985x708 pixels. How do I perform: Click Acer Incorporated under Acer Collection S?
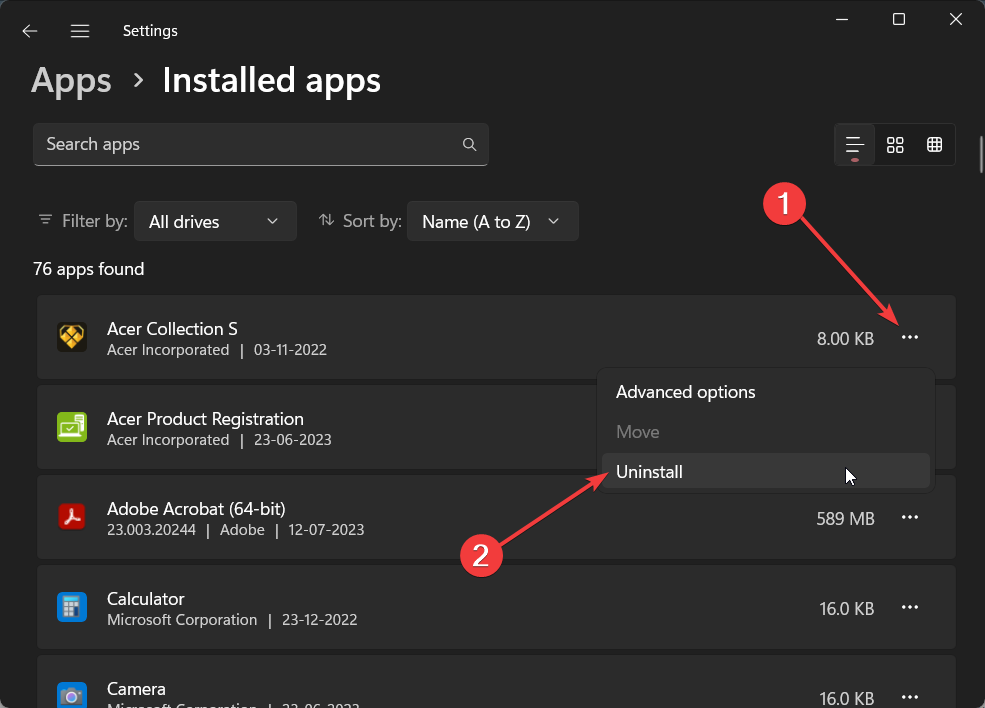click(168, 350)
